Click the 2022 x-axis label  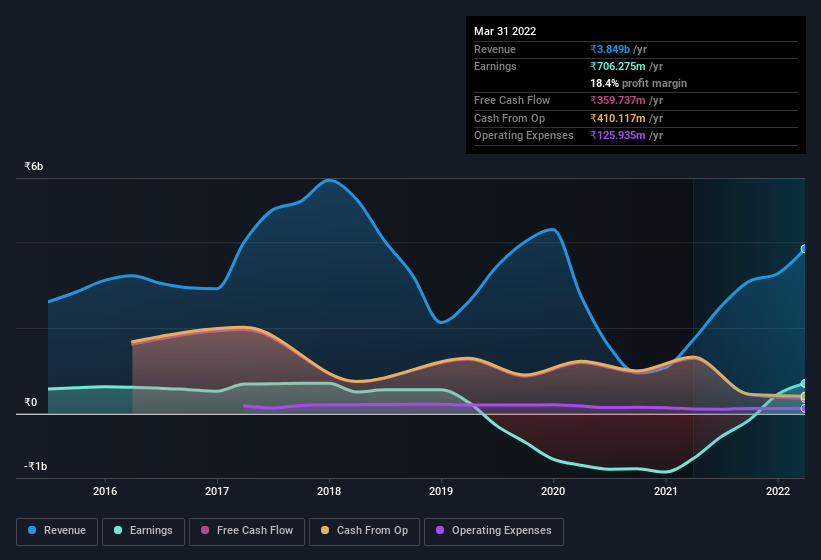778,491
